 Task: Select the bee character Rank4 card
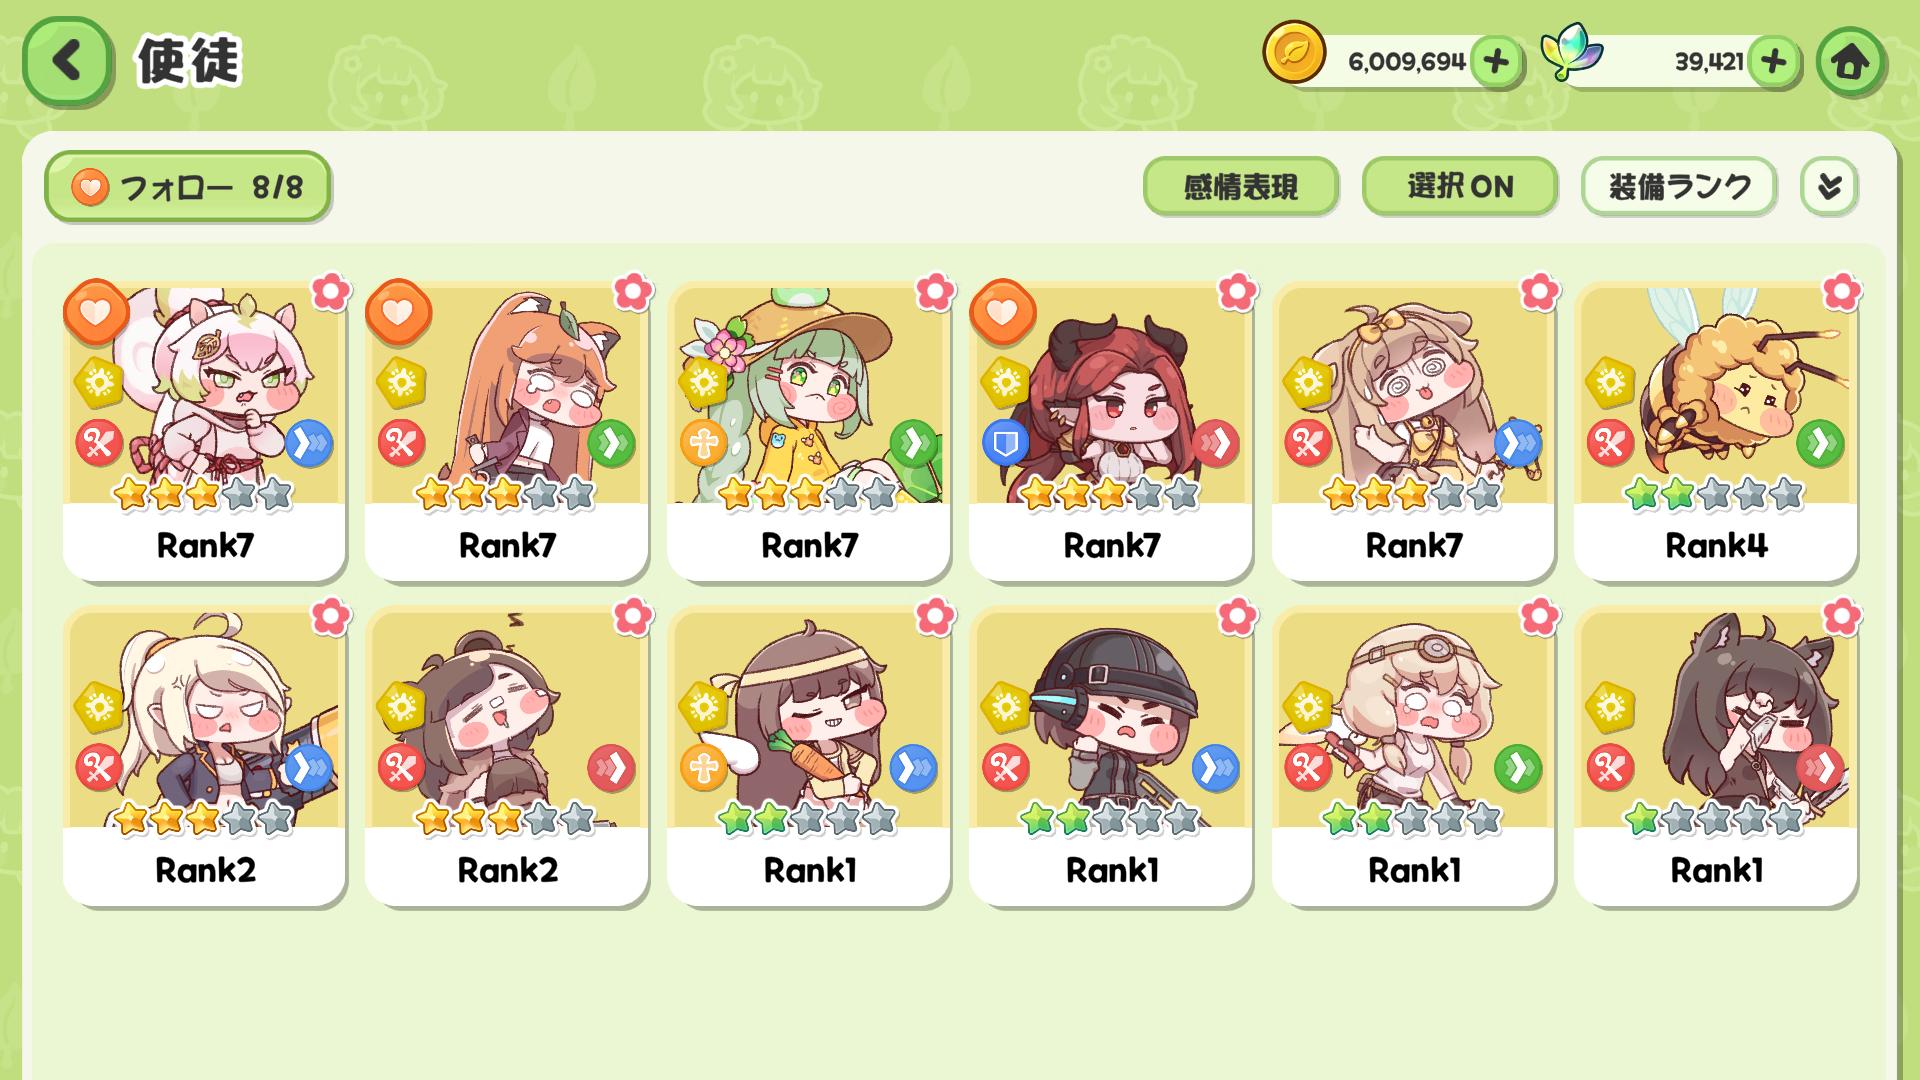[x=1716, y=432]
